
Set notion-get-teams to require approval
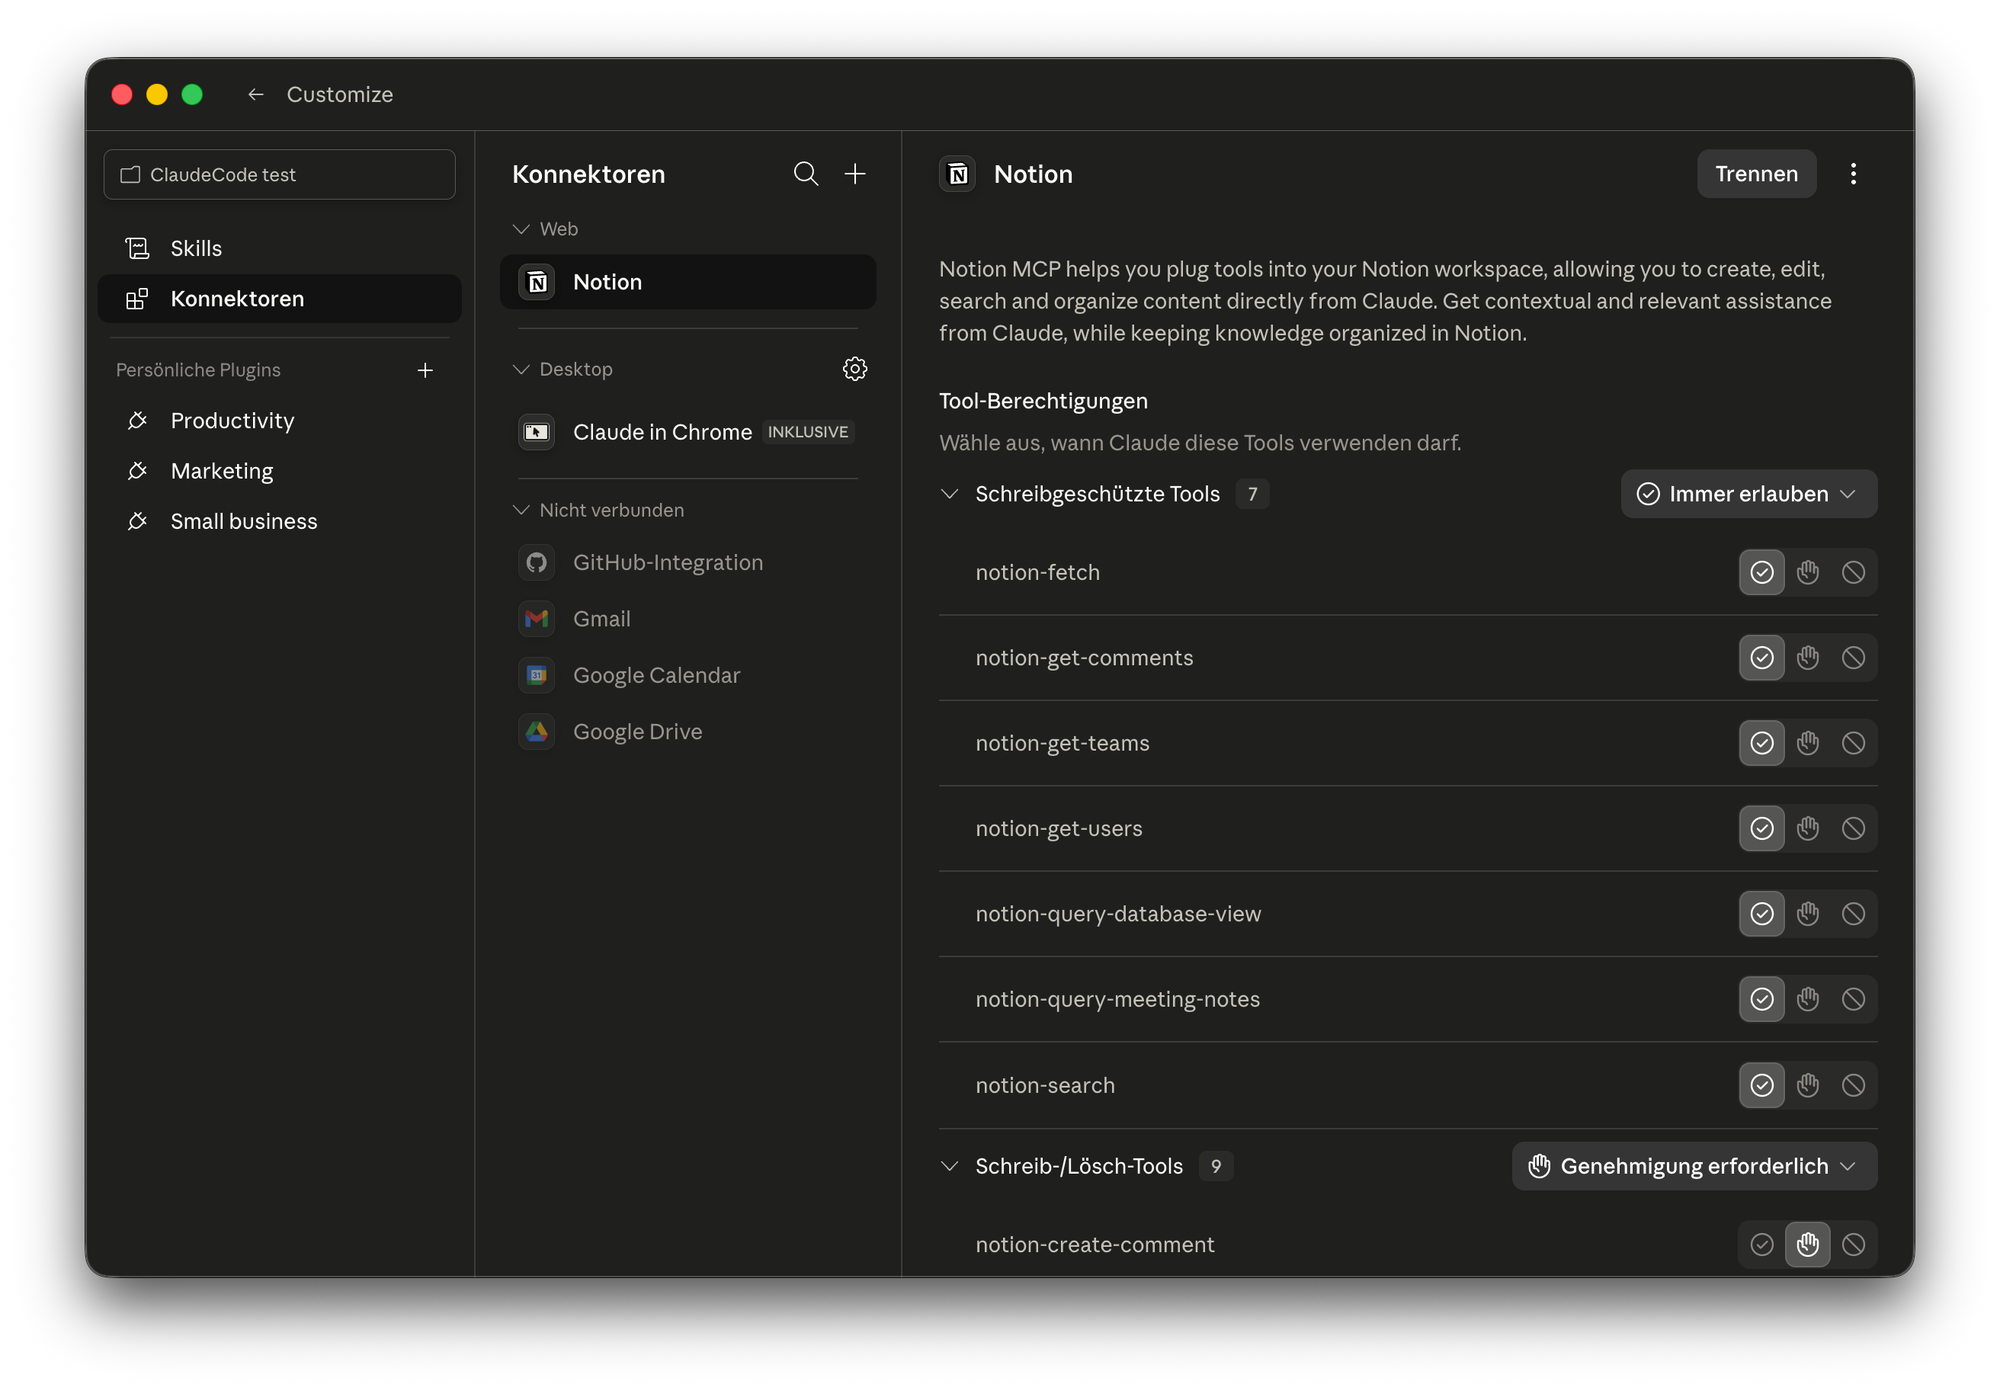tap(1808, 743)
